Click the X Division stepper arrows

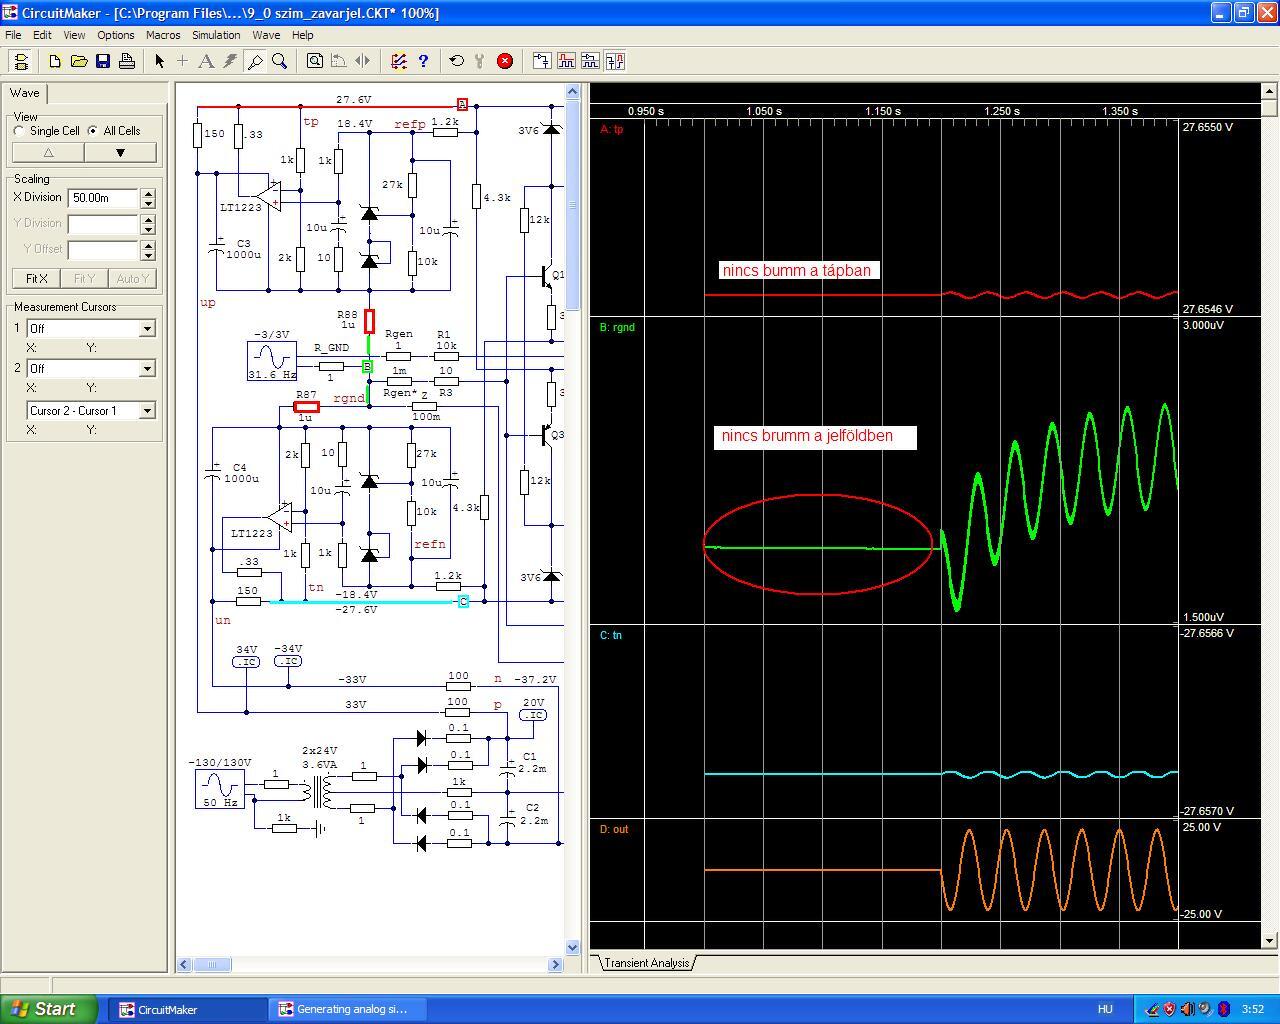click(x=148, y=198)
